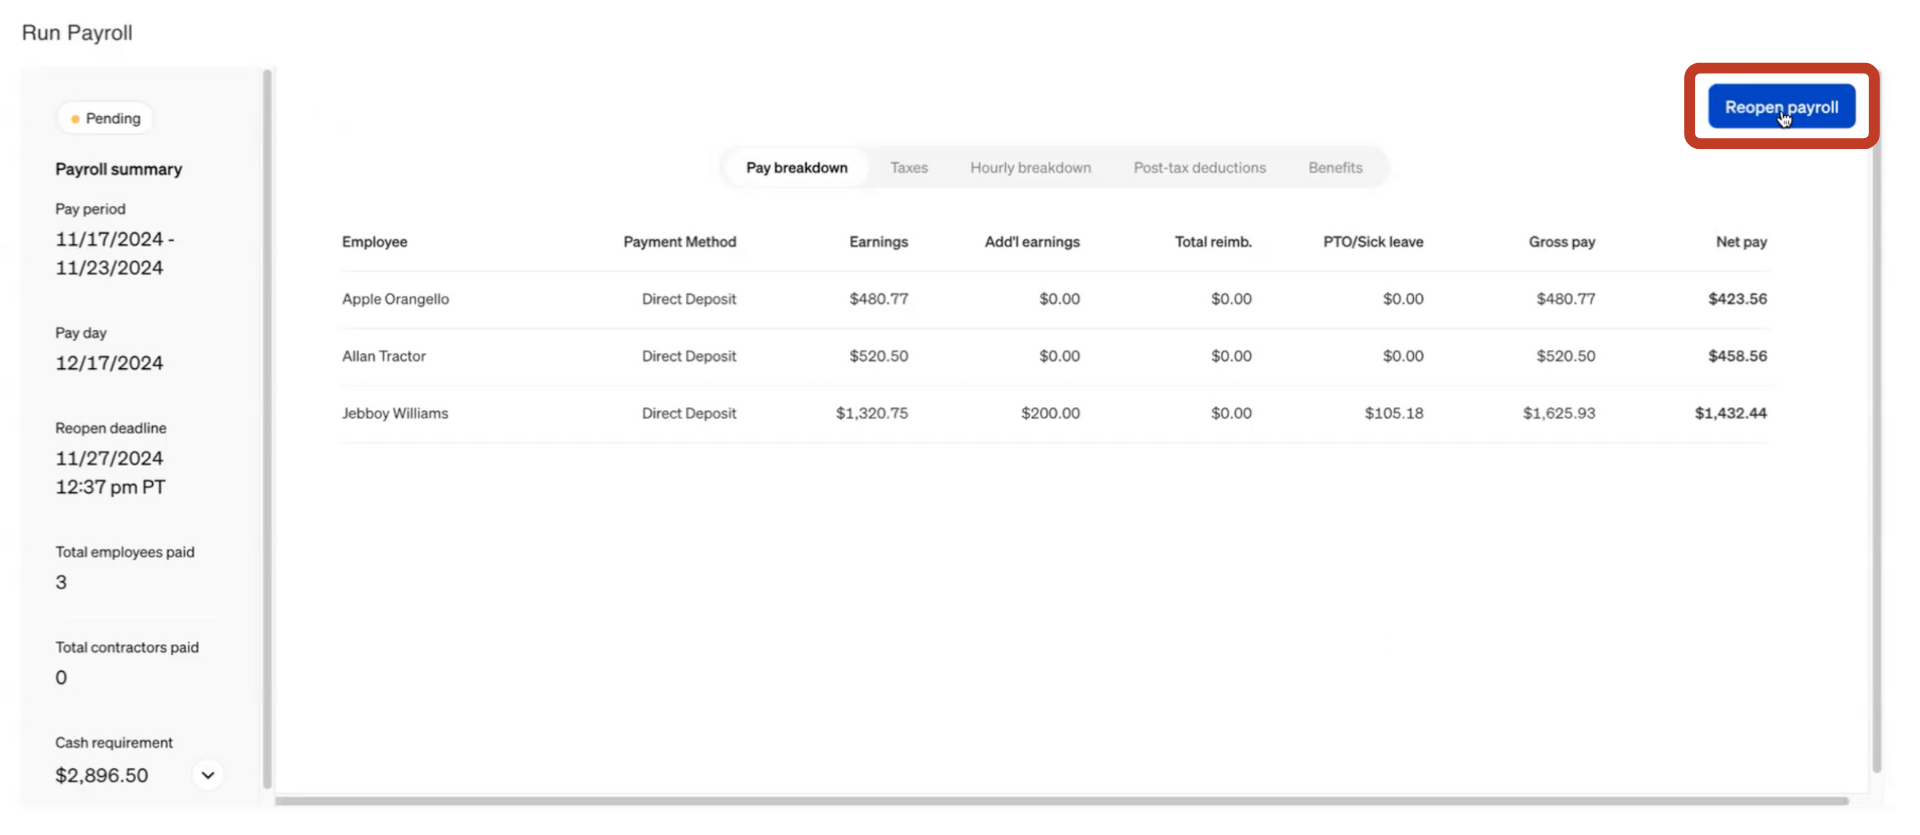Viewport: 1920px width, 835px height.
Task: Select employee name Jebboy Williams
Action: (394, 412)
